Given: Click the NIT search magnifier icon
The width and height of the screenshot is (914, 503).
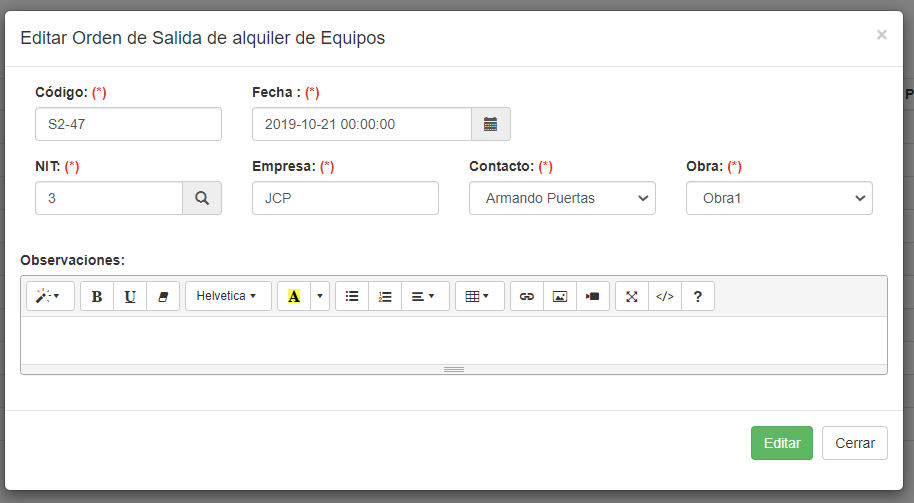Looking at the screenshot, I should 201,198.
